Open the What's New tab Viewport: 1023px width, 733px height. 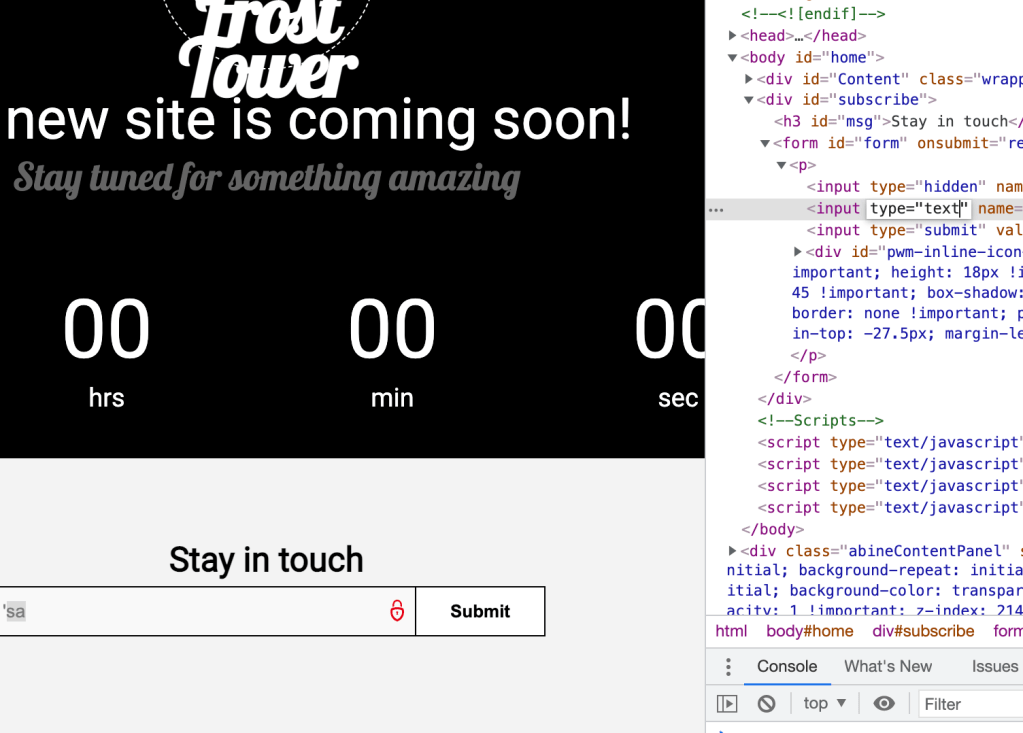click(887, 667)
